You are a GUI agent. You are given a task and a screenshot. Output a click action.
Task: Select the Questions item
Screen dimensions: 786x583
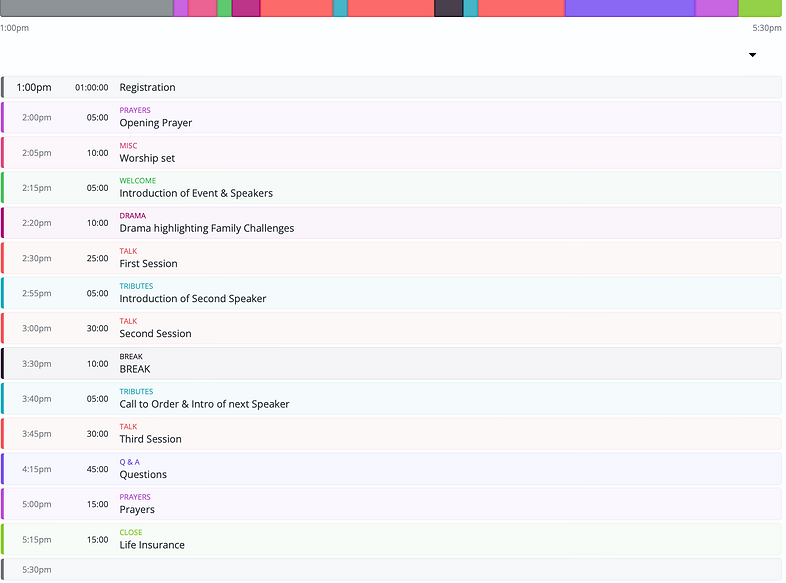(x=143, y=475)
